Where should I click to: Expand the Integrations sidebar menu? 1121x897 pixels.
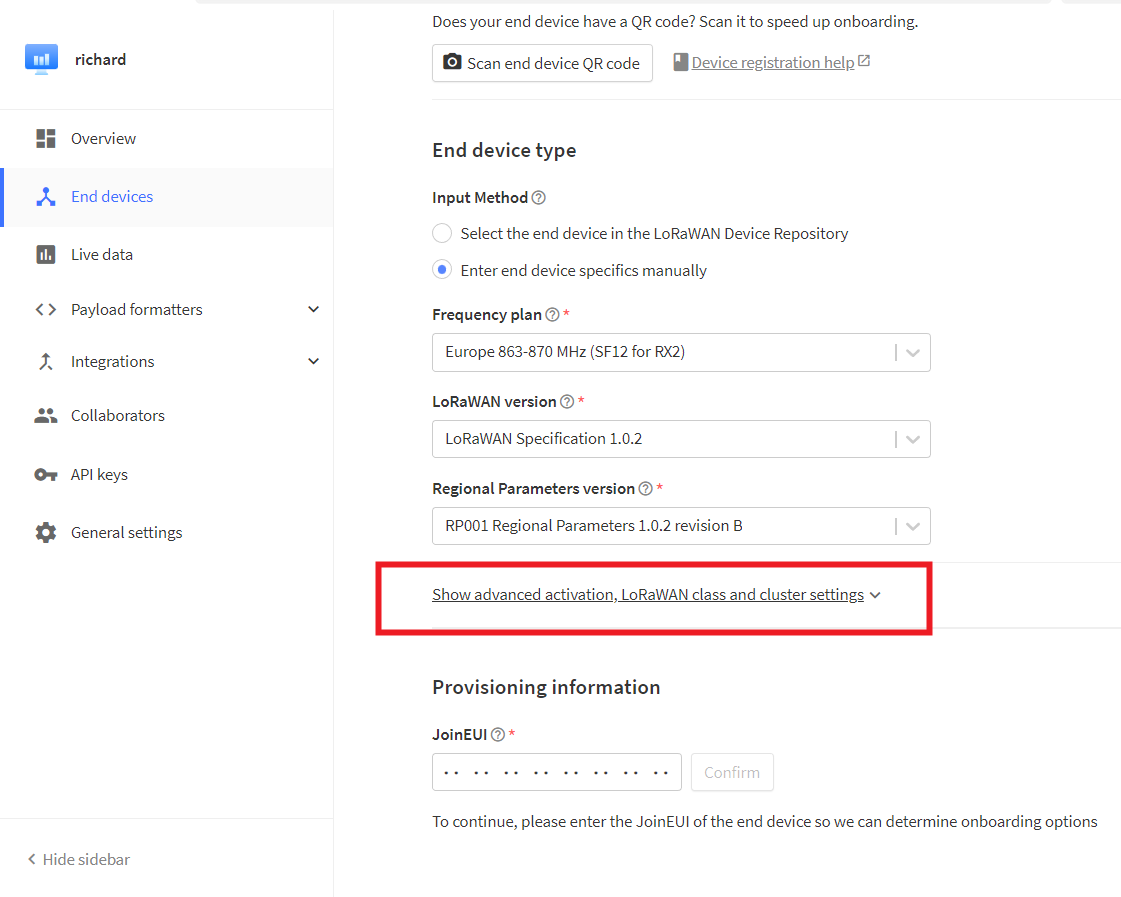click(x=313, y=362)
